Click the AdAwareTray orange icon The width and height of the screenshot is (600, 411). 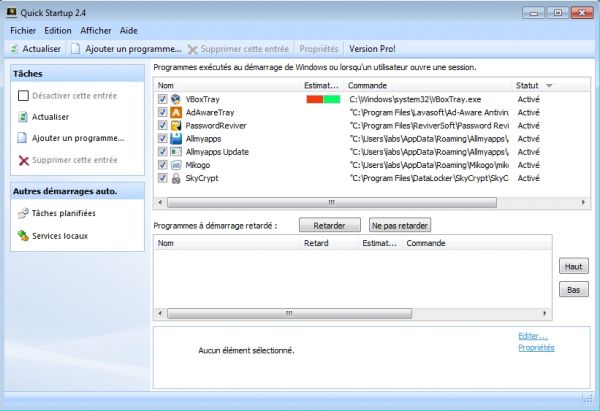[176, 113]
